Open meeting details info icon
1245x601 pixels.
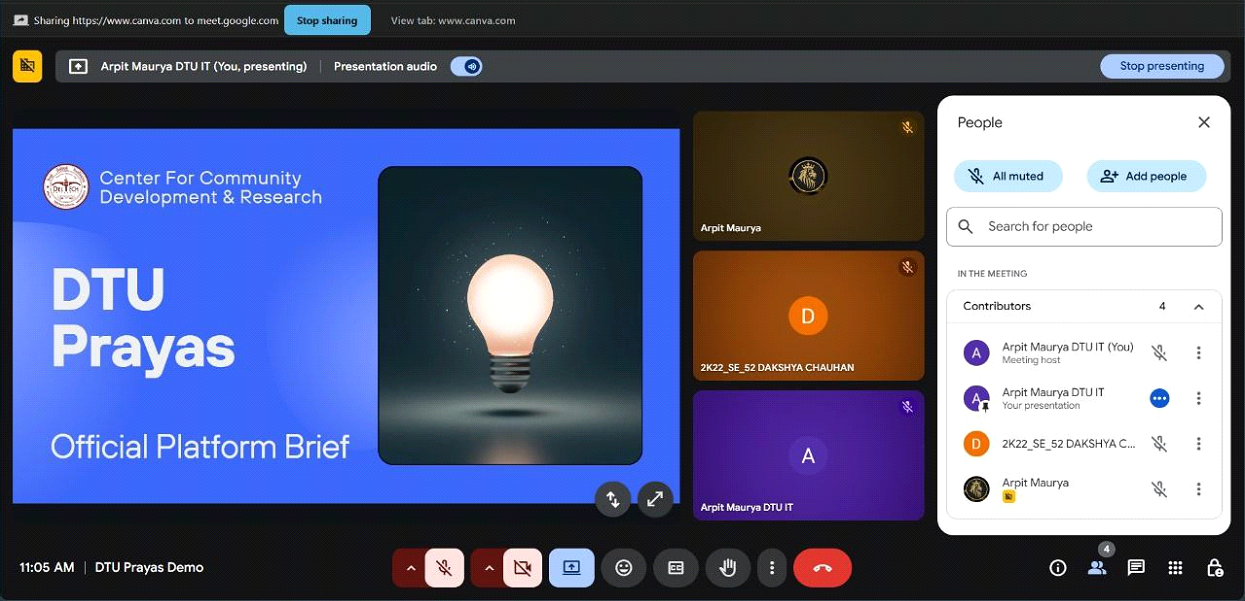1057,568
